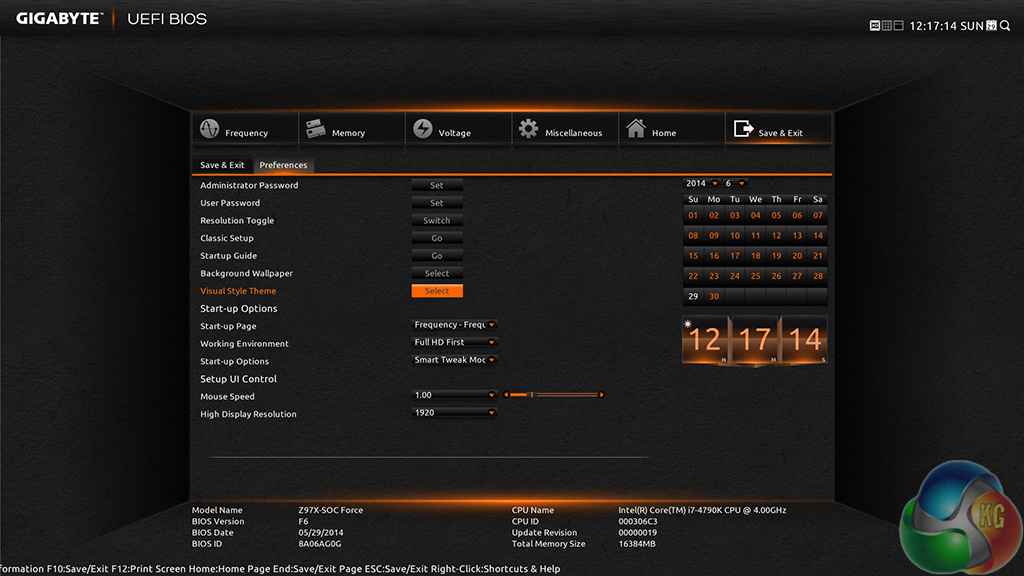Image resolution: width=1024 pixels, height=576 pixels.
Task: Select date 19 in the calendar
Action: pos(776,256)
